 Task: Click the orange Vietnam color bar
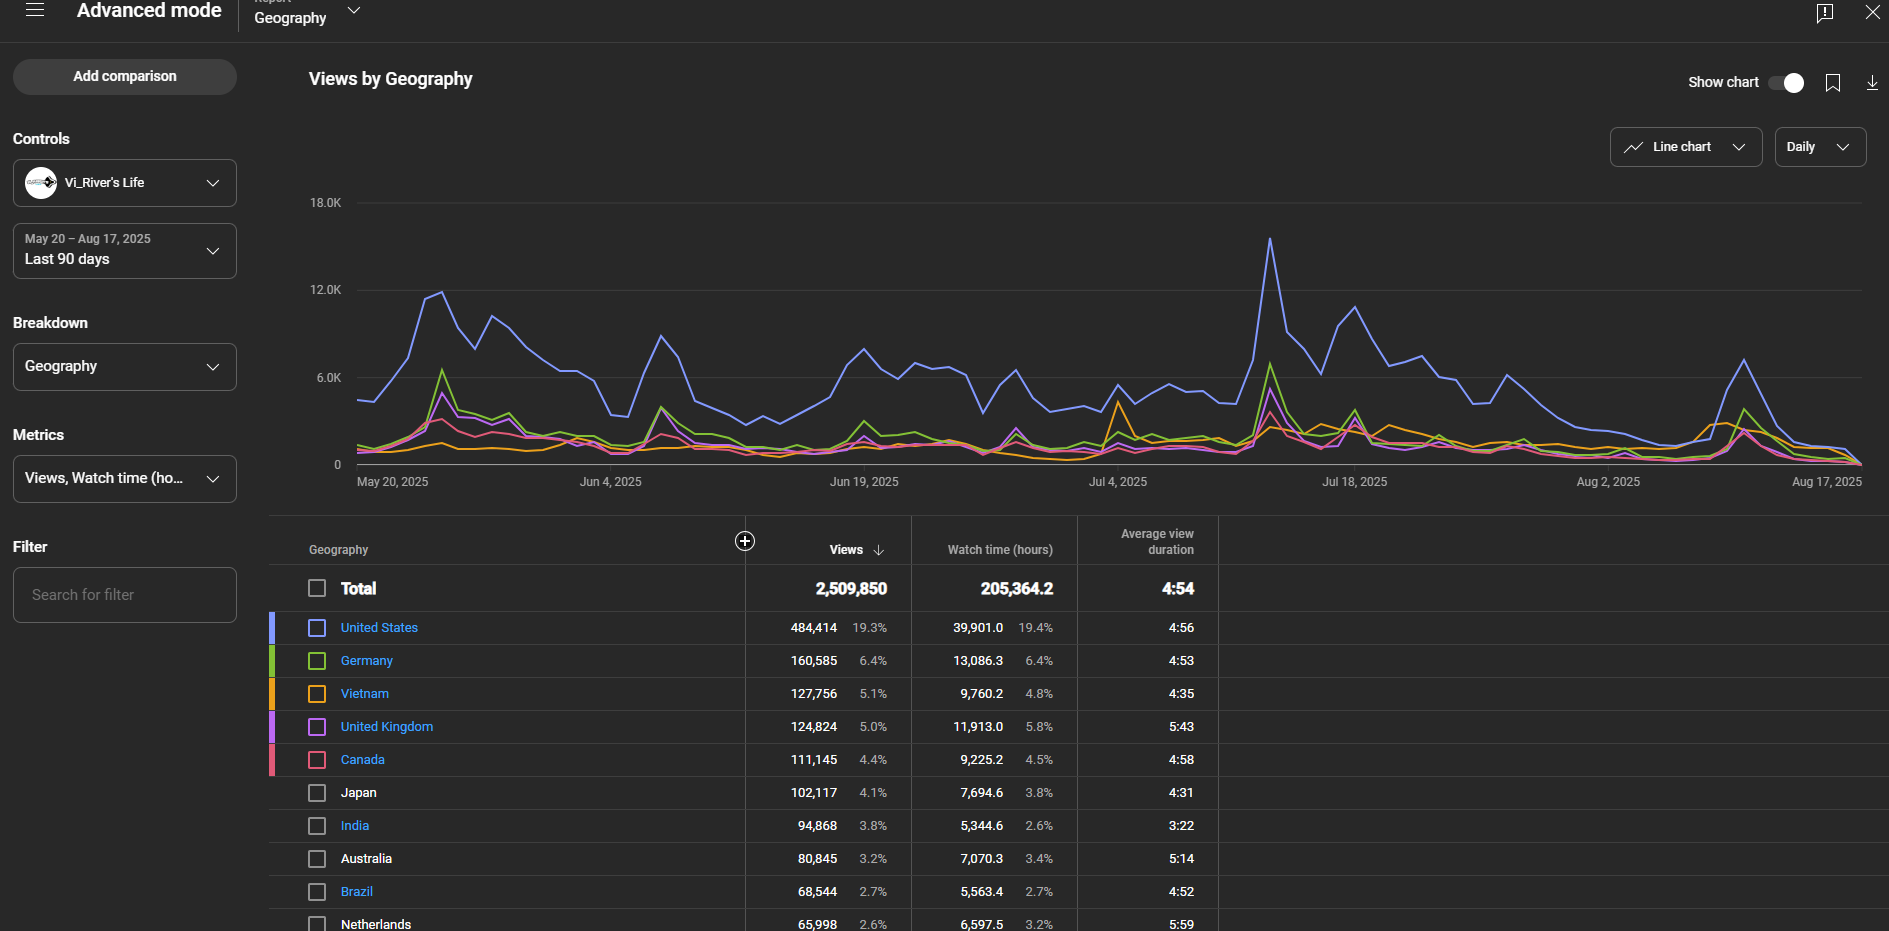272,694
